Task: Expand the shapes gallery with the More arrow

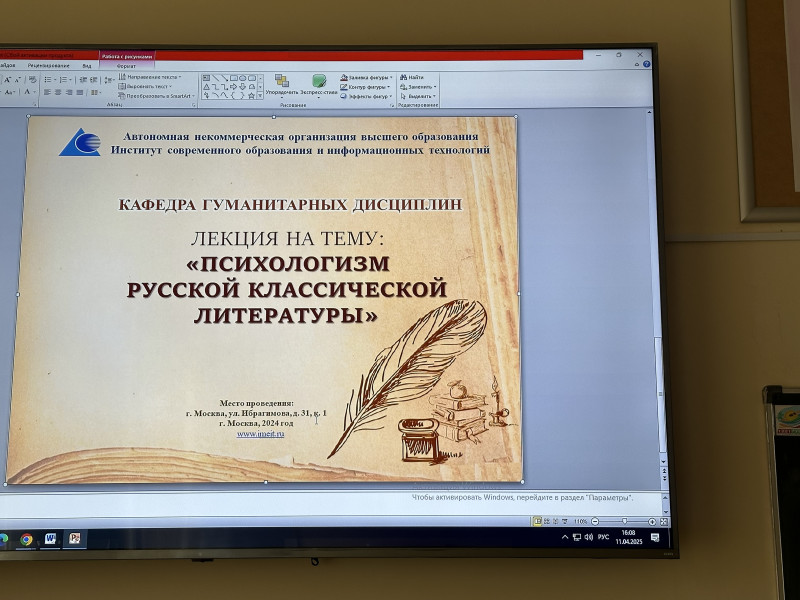Action: [x=260, y=95]
